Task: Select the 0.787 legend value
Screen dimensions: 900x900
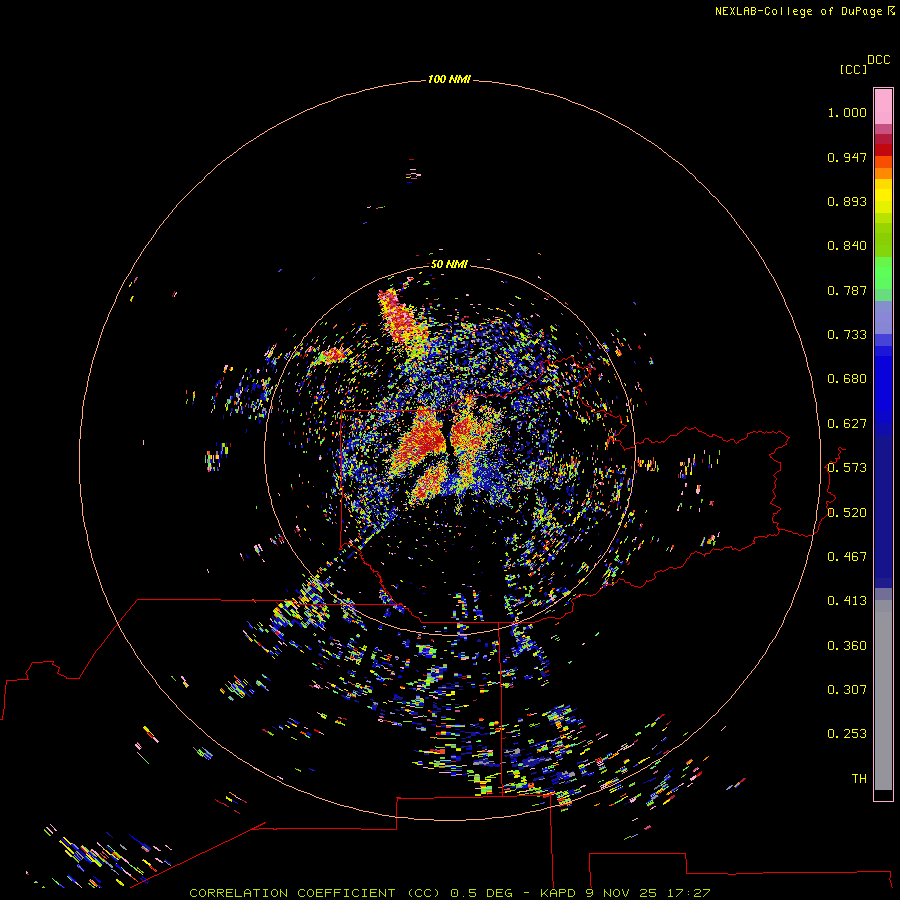Action: click(x=847, y=290)
